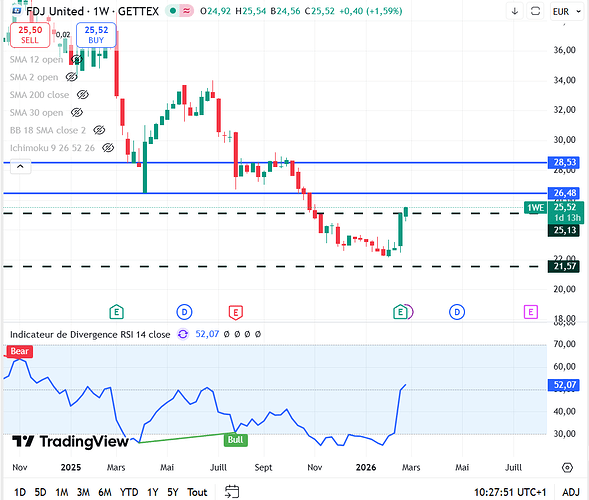
Task: Select the YTD time range
Action: (x=129, y=492)
